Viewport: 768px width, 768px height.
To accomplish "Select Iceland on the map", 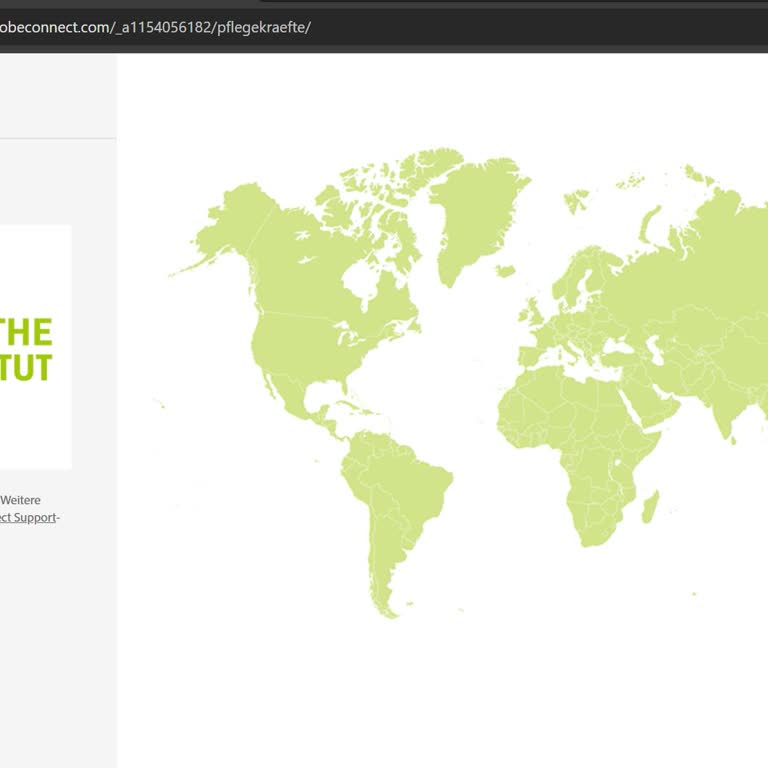I will [x=505, y=270].
